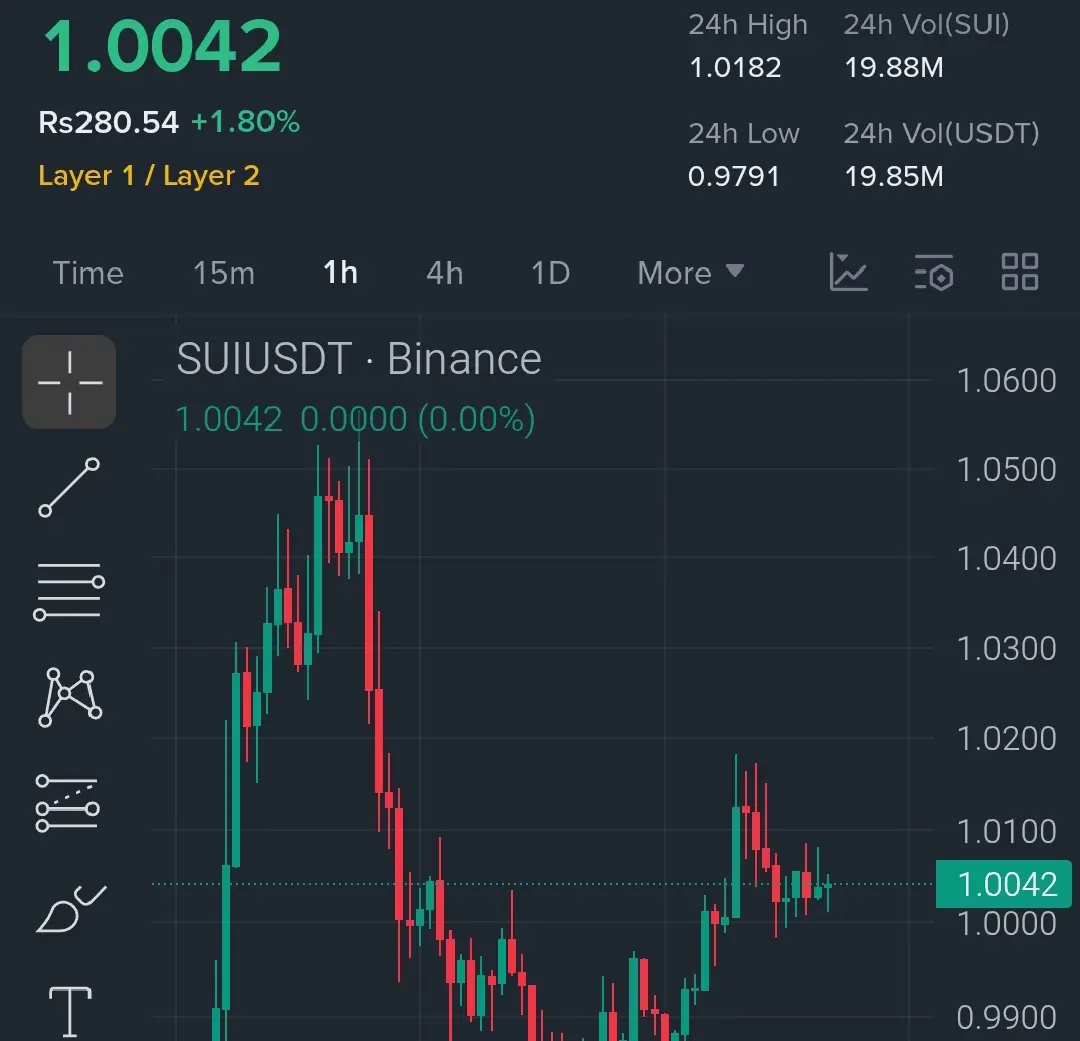The width and height of the screenshot is (1080, 1041).
Task: Click the large 1.0042 price heading
Action: coord(162,46)
